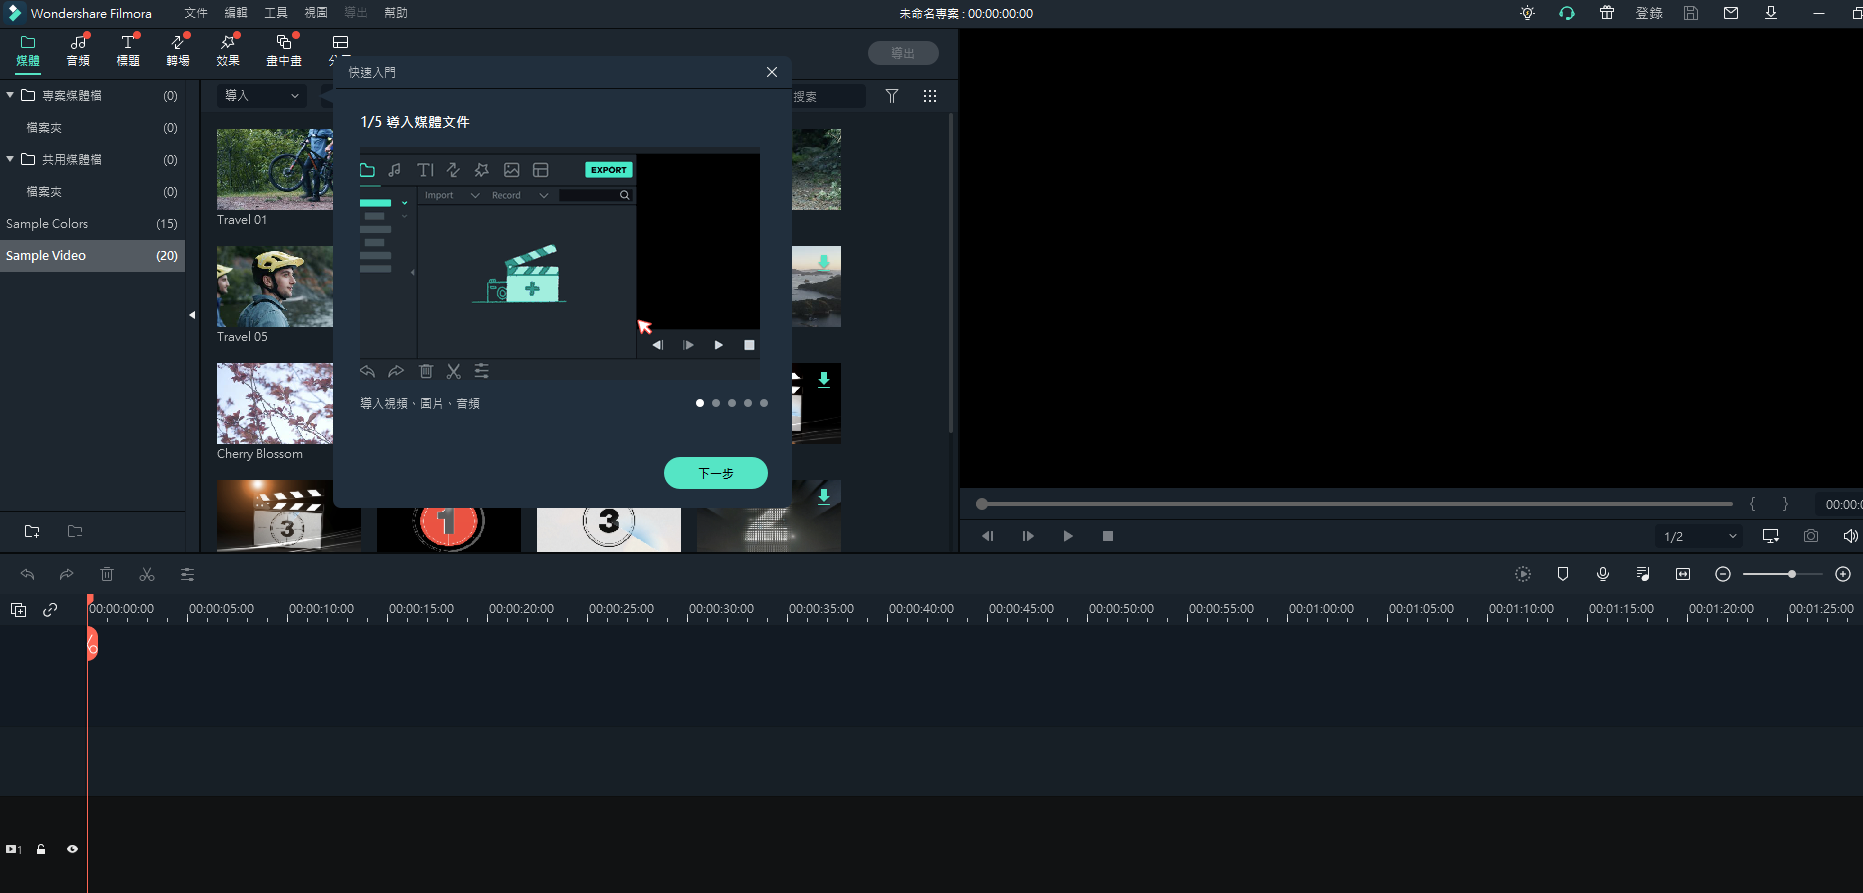This screenshot has width=1863, height=893.
Task: Open timeline edit adjustments icon
Action: pyautogui.click(x=187, y=574)
